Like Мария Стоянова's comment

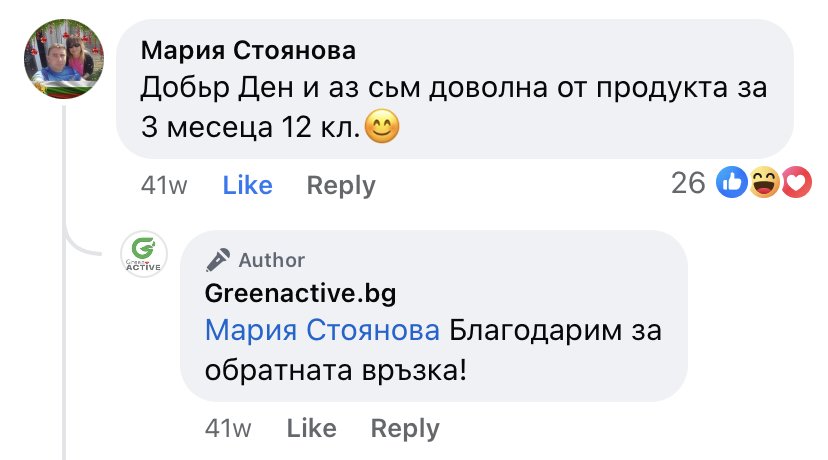pos(247,185)
